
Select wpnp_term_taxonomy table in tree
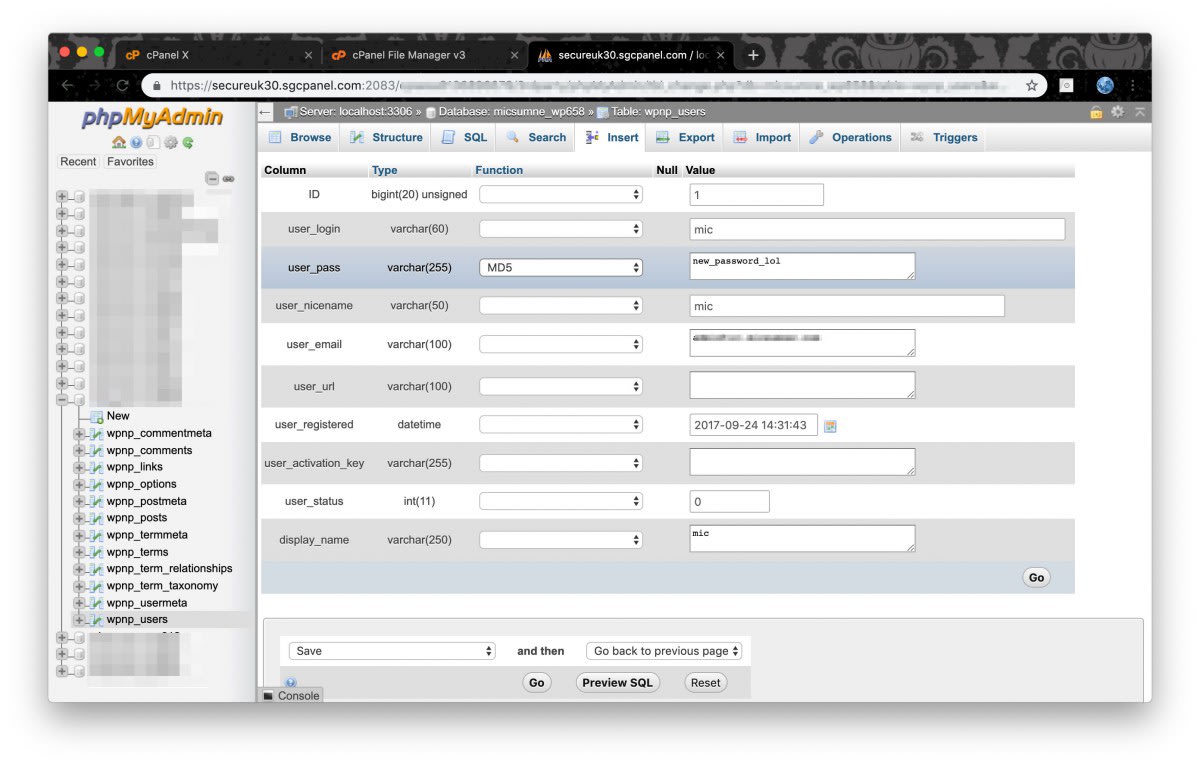pos(162,586)
